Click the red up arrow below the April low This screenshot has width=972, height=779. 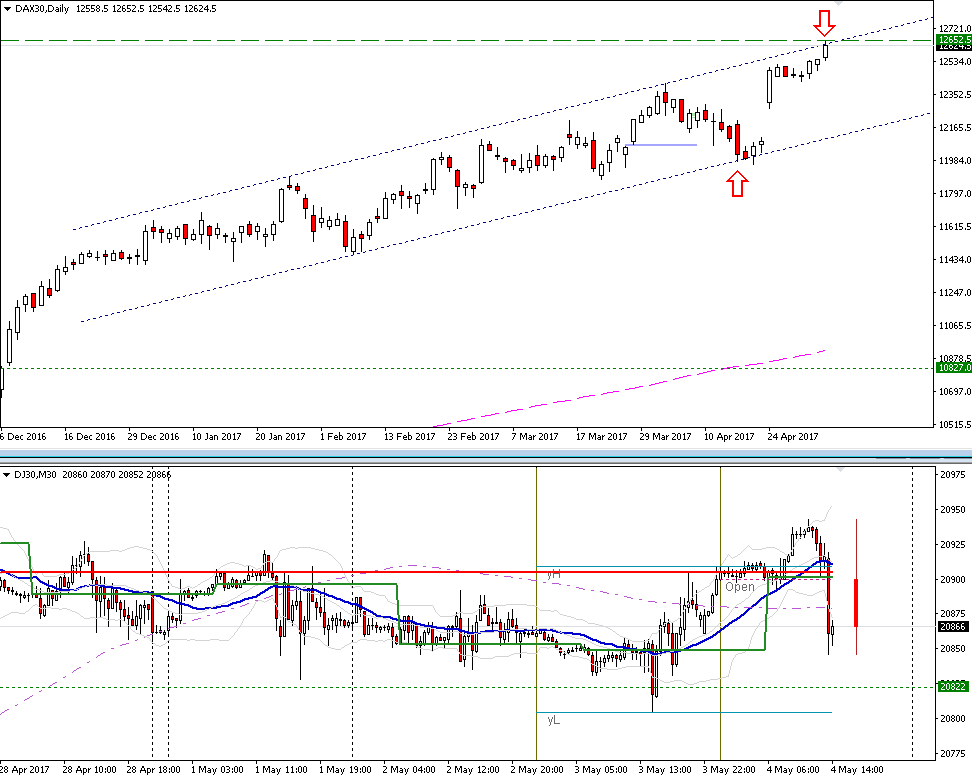coord(737,184)
